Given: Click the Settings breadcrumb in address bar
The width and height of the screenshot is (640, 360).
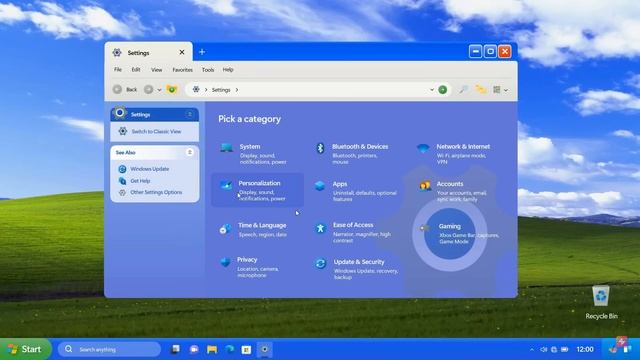Looking at the screenshot, I should click(x=221, y=90).
